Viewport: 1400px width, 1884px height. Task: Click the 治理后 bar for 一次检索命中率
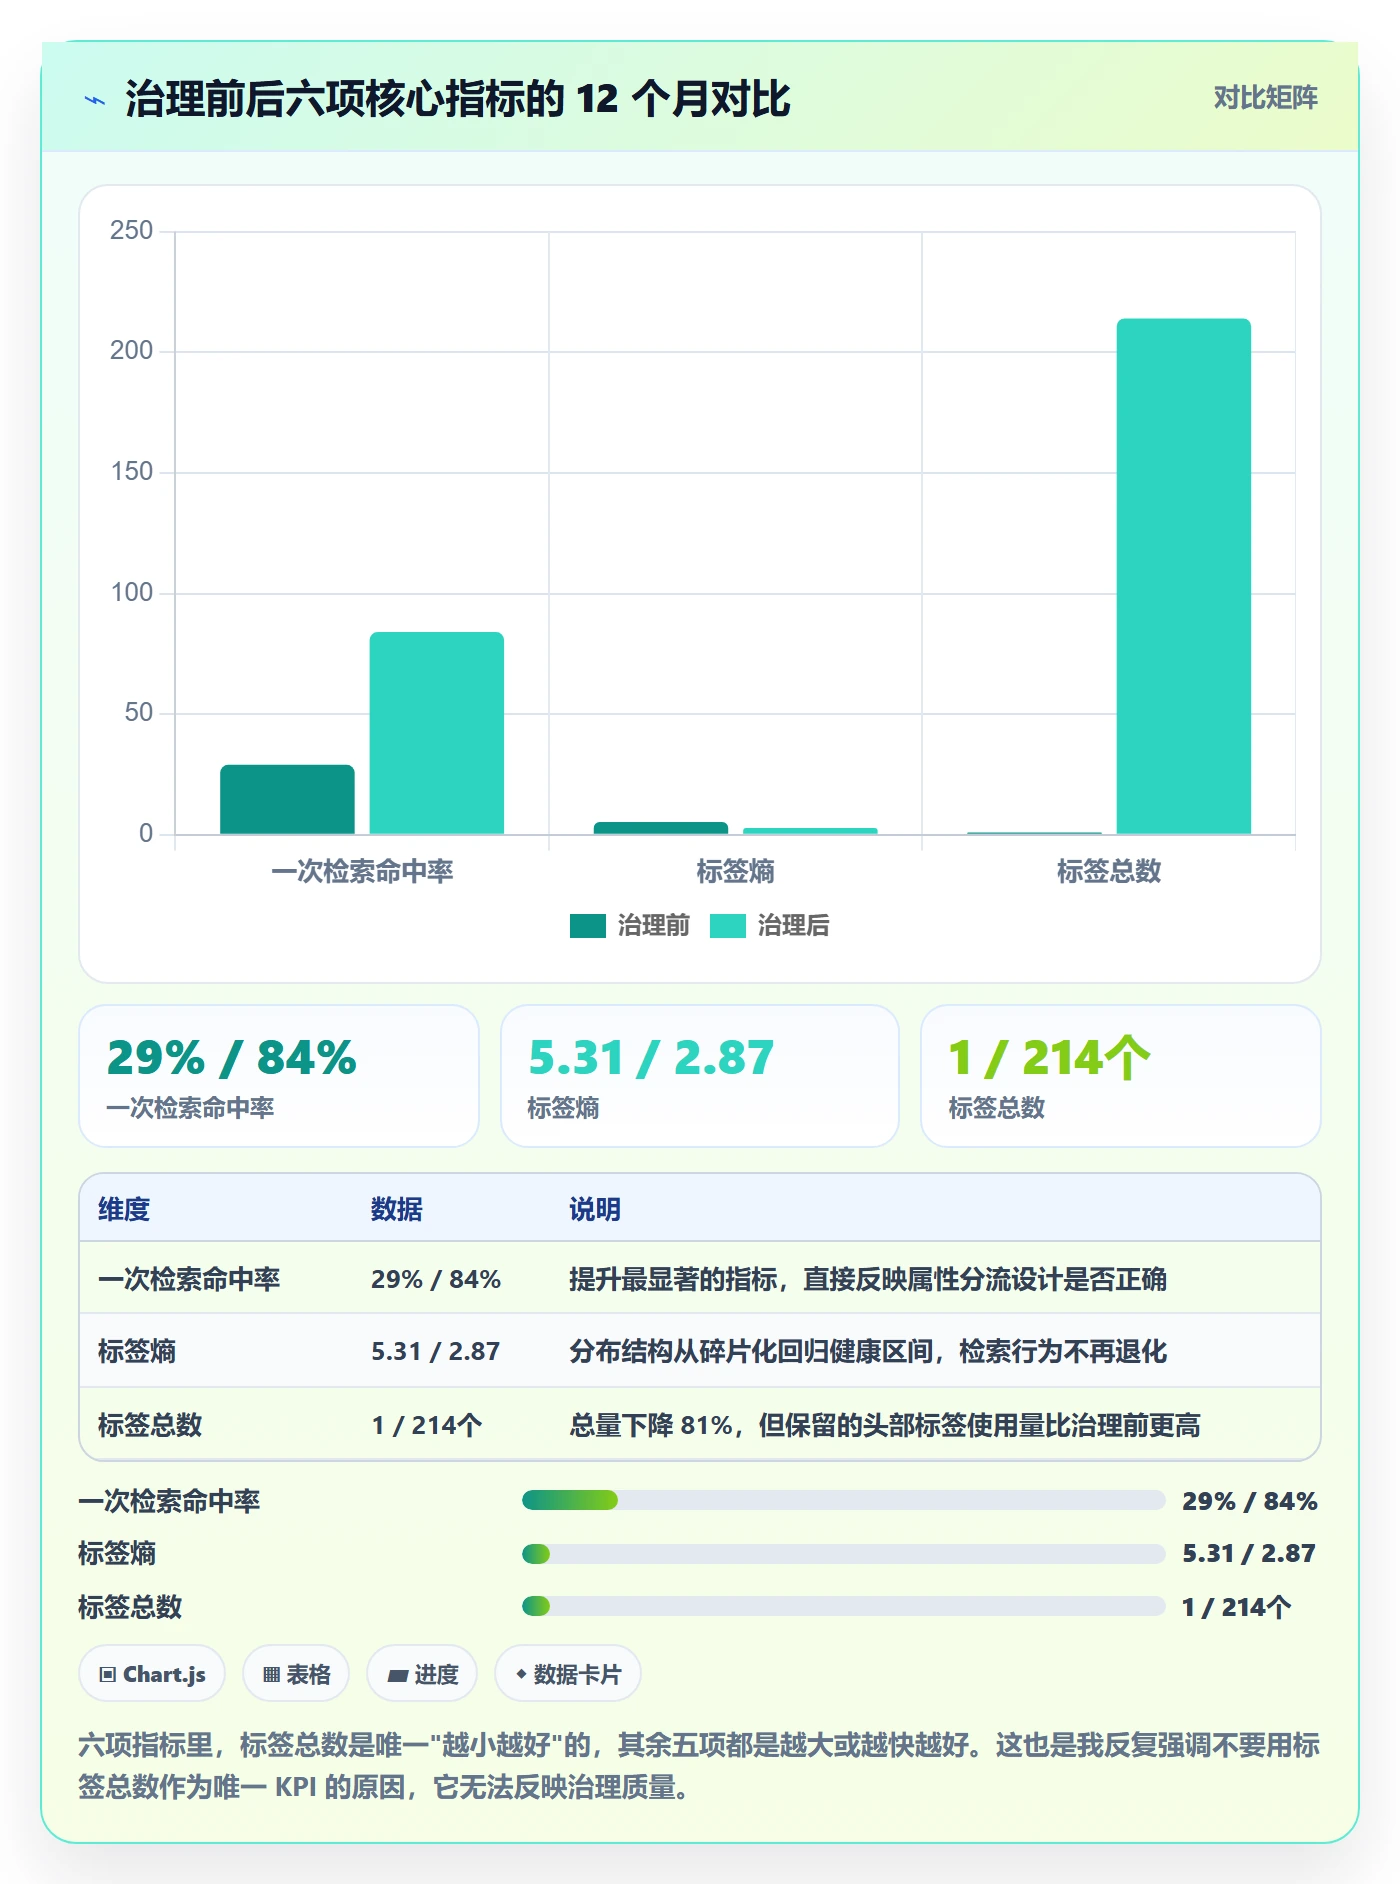click(x=437, y=733)
